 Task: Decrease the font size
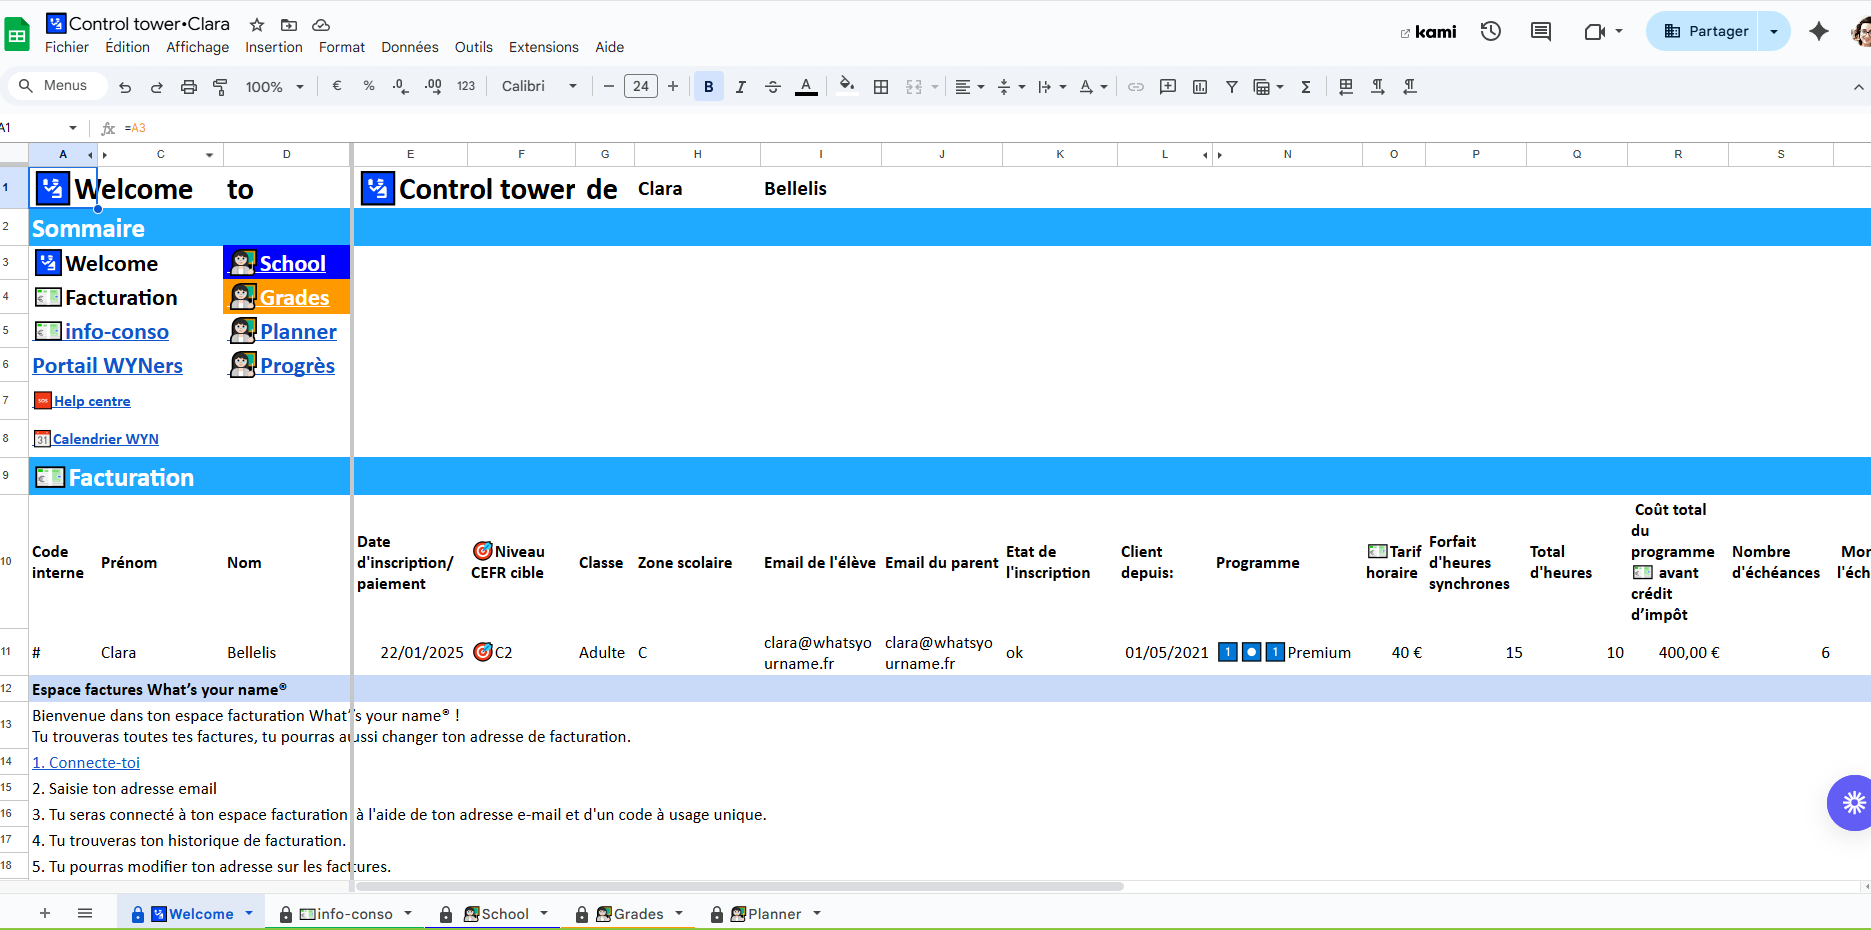tap(608, 86)
